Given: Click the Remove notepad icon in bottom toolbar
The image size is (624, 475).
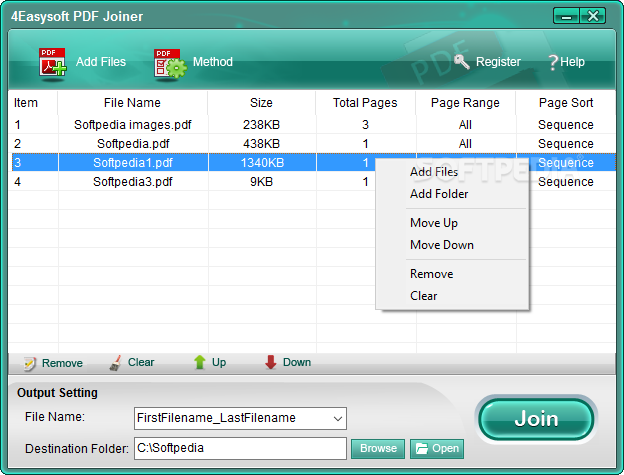Looking at the screenshot, I should tap(30, 363).
